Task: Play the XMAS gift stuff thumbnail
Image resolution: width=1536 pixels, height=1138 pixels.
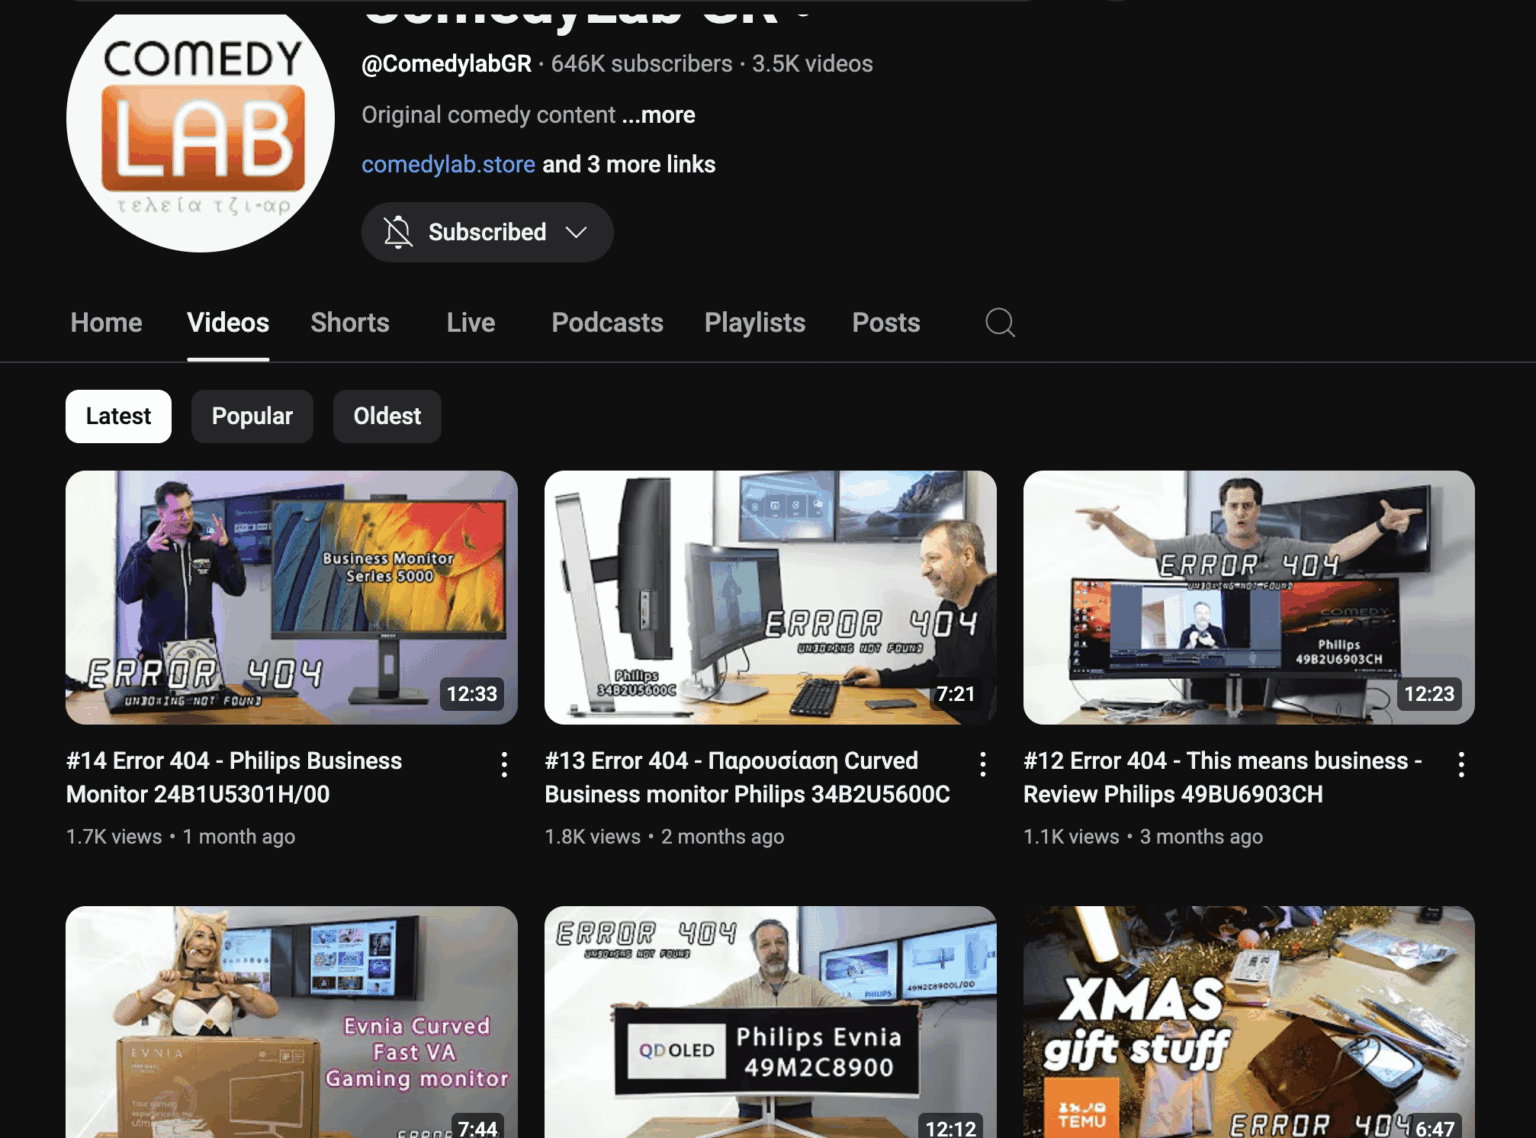Action: pos(1249,1022)
